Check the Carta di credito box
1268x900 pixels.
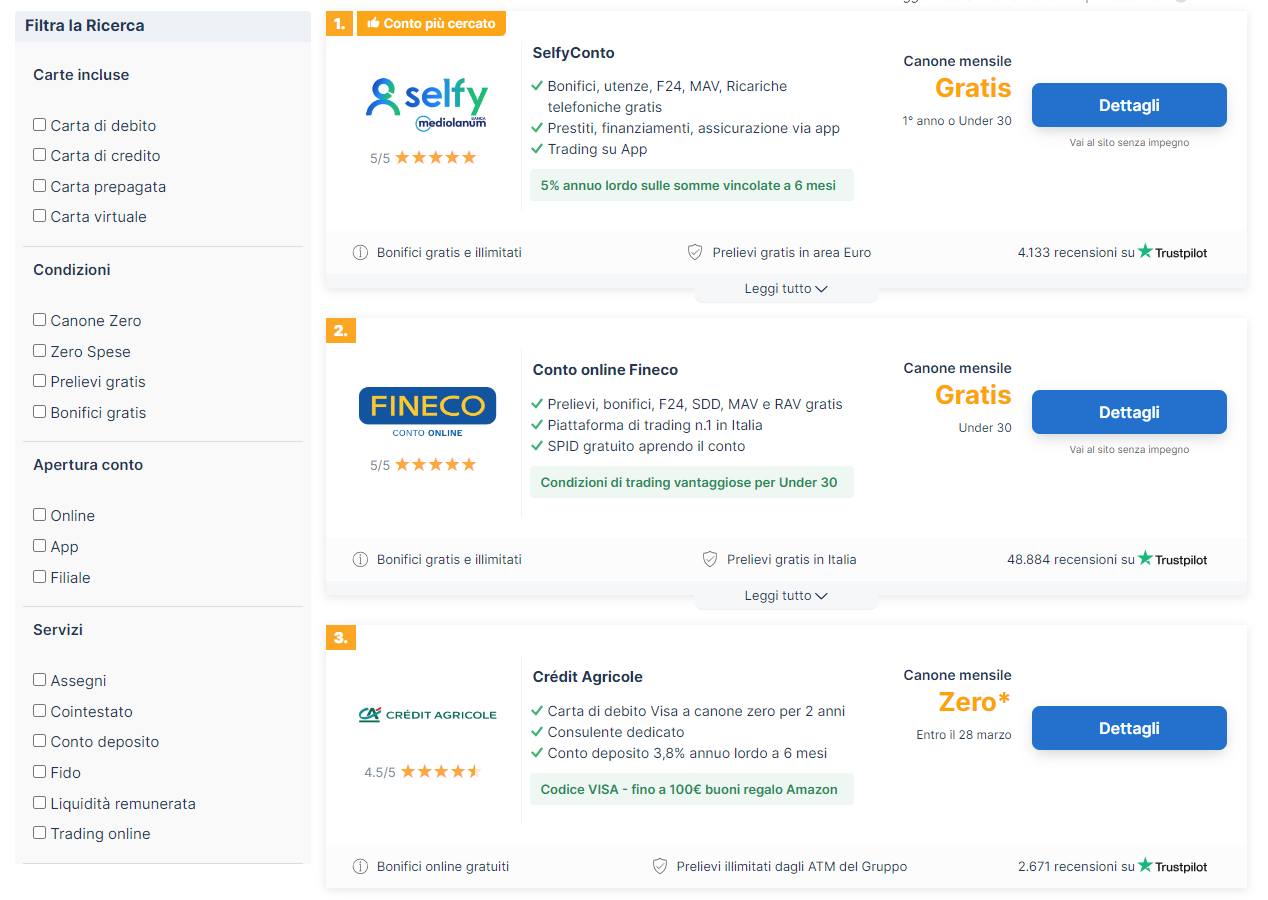[x=40, y=155]
